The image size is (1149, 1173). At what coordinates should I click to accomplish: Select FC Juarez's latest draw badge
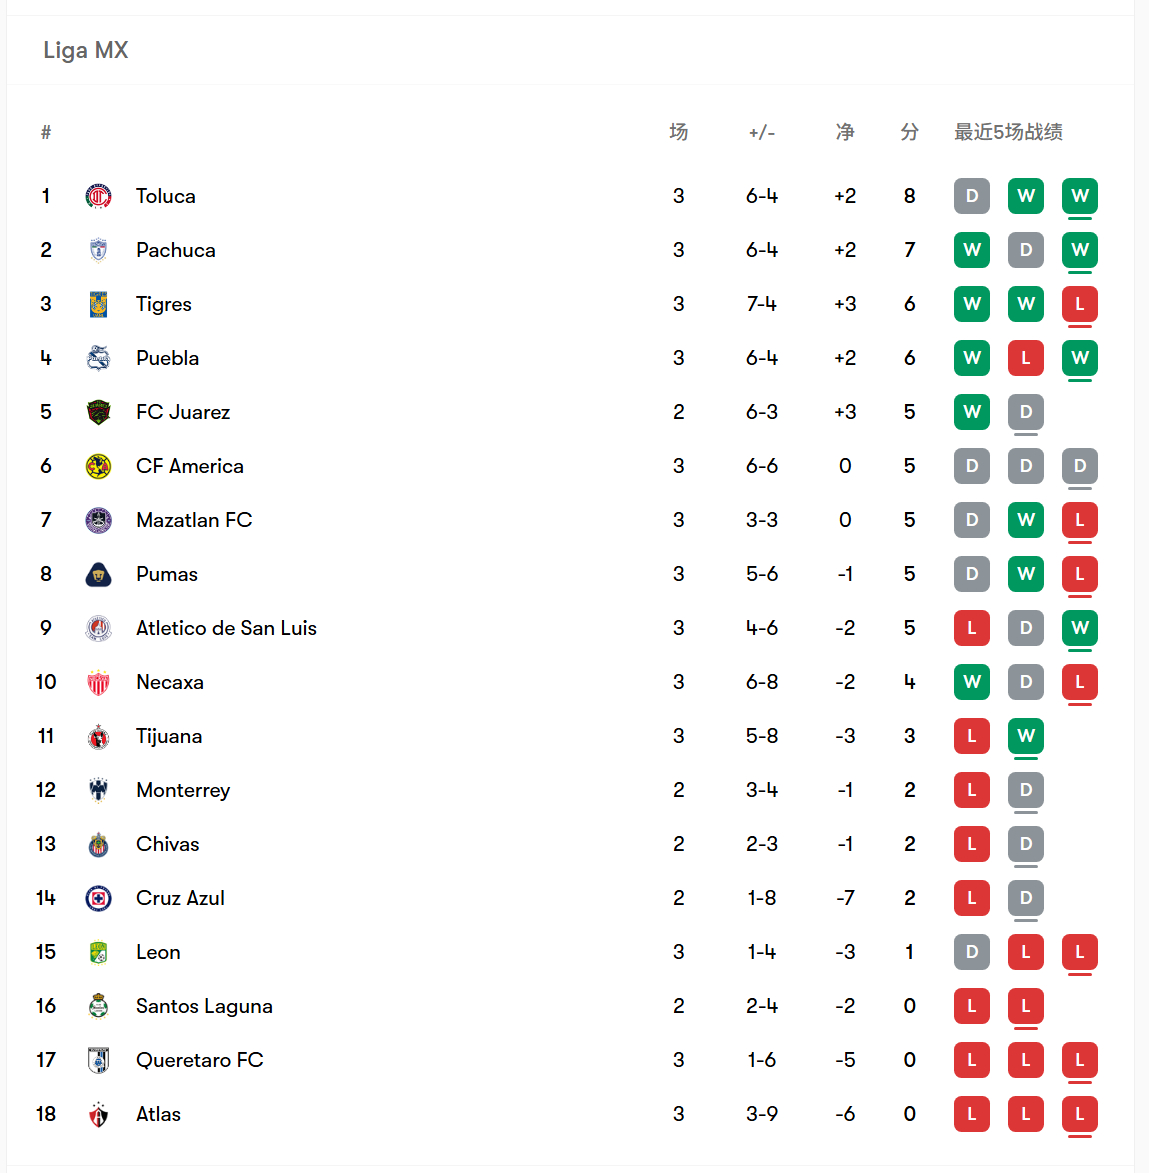1026,412
